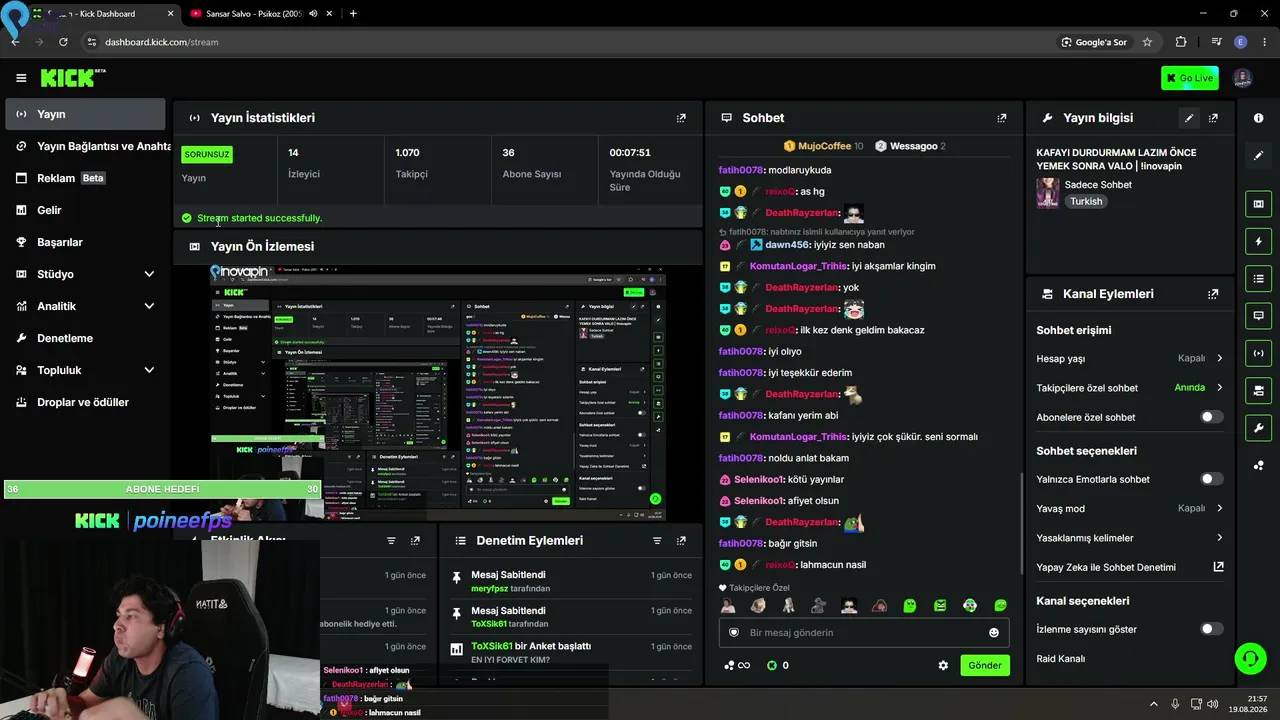Click the Gönder send button

click(x=984, y=666)
